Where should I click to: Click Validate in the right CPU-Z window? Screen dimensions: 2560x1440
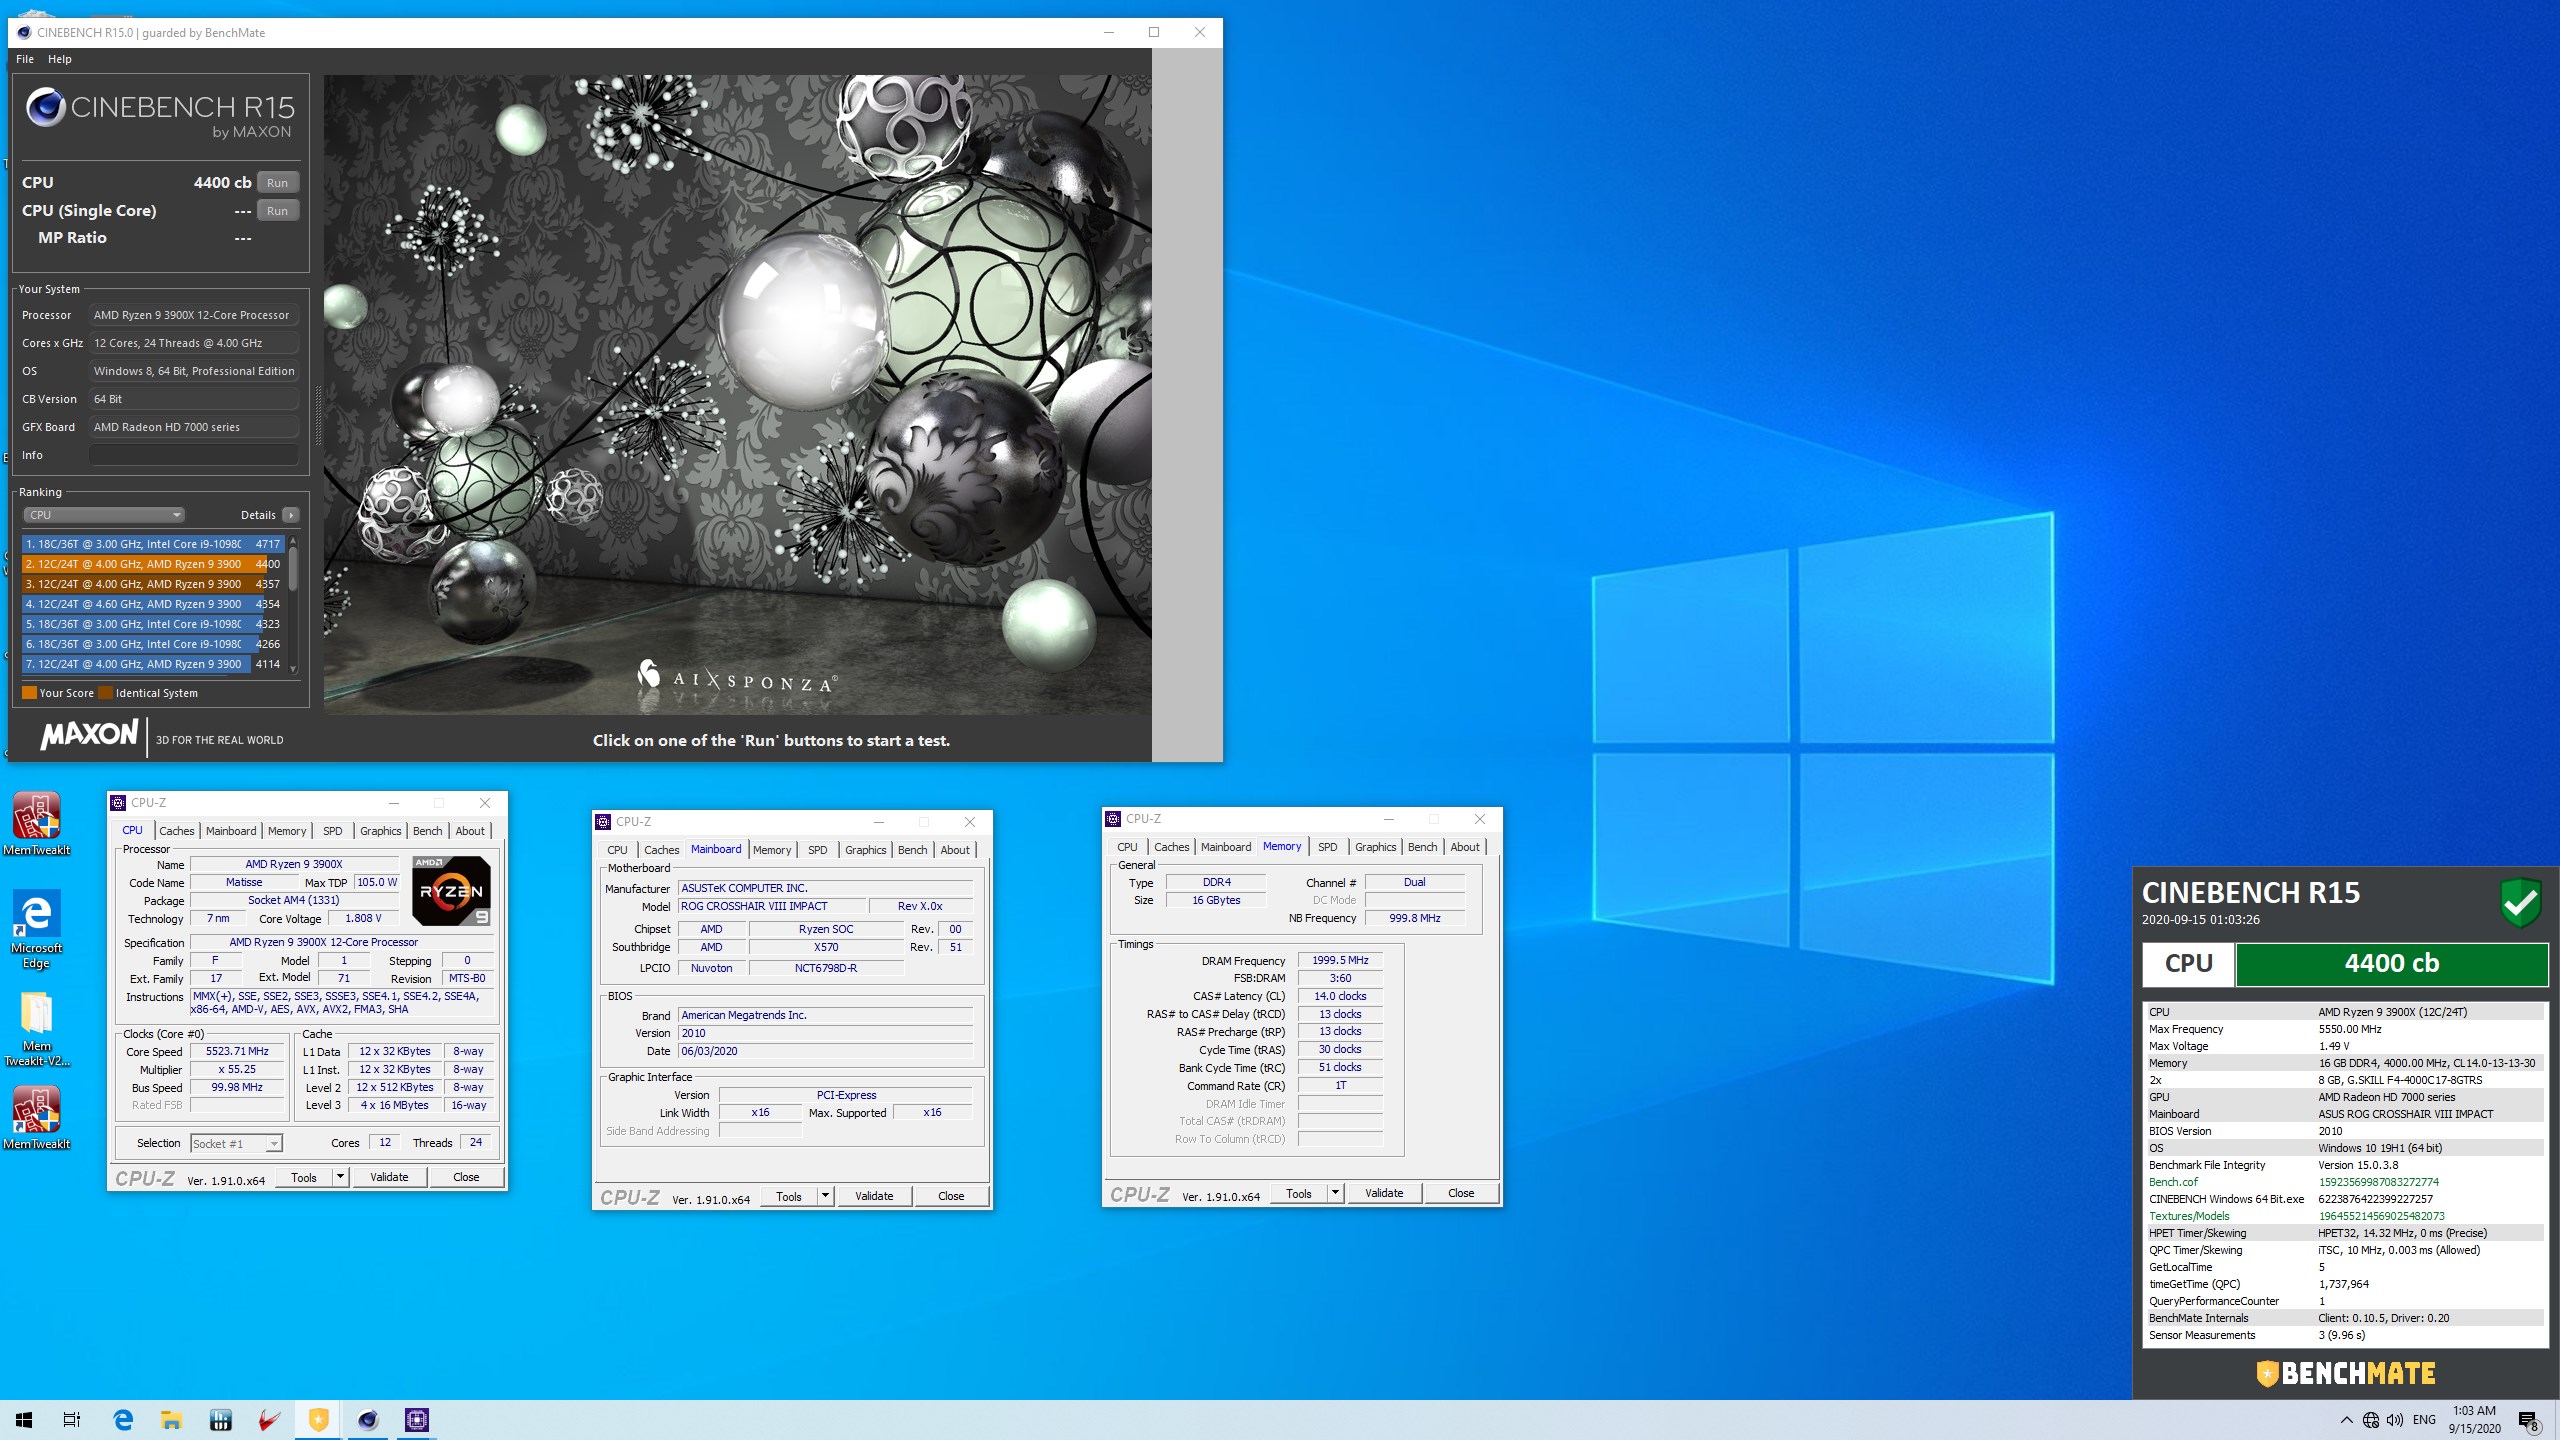(1384, 1193)
